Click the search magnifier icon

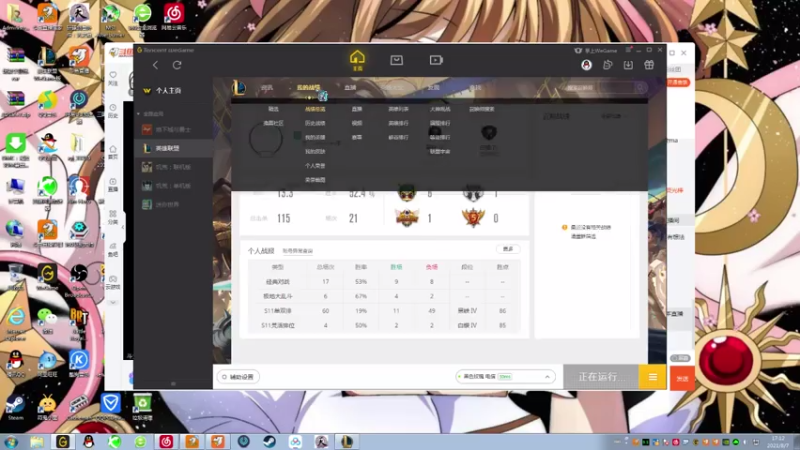640,88
